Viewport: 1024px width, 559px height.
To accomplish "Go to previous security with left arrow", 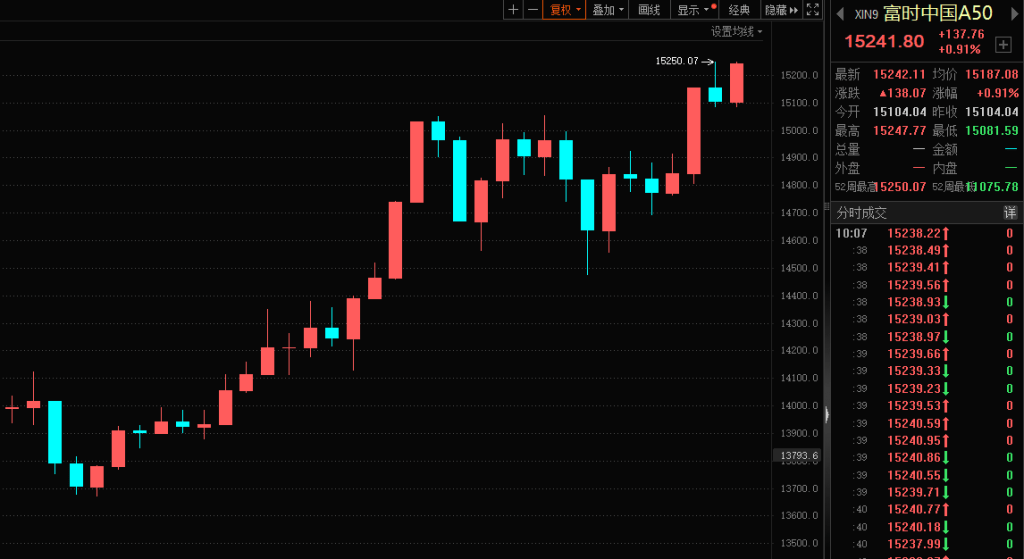I will coord(840,14).
